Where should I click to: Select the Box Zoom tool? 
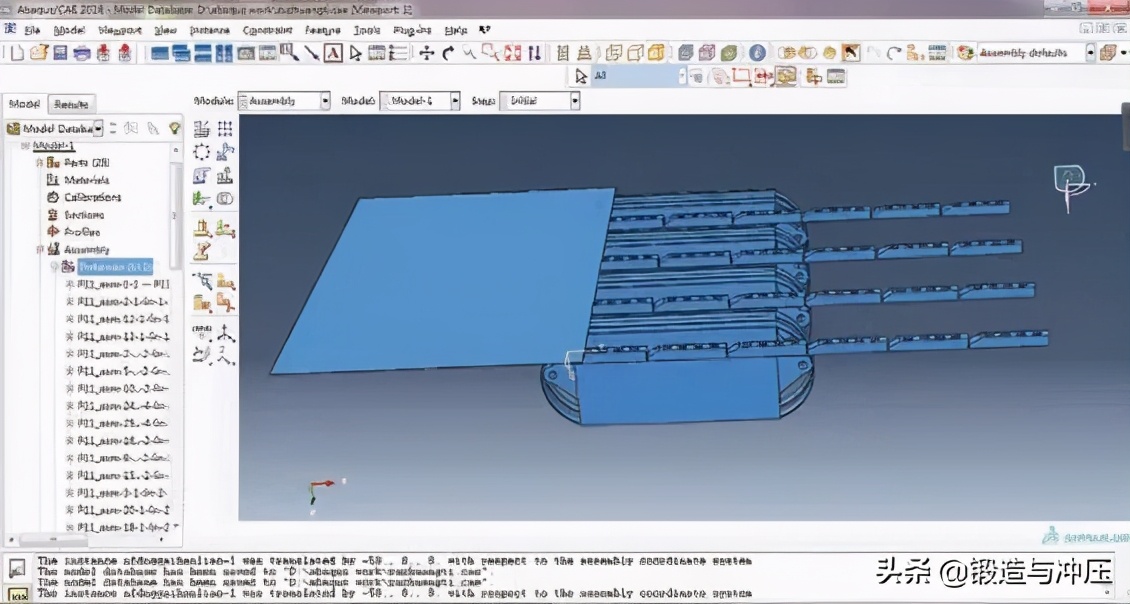491,53
